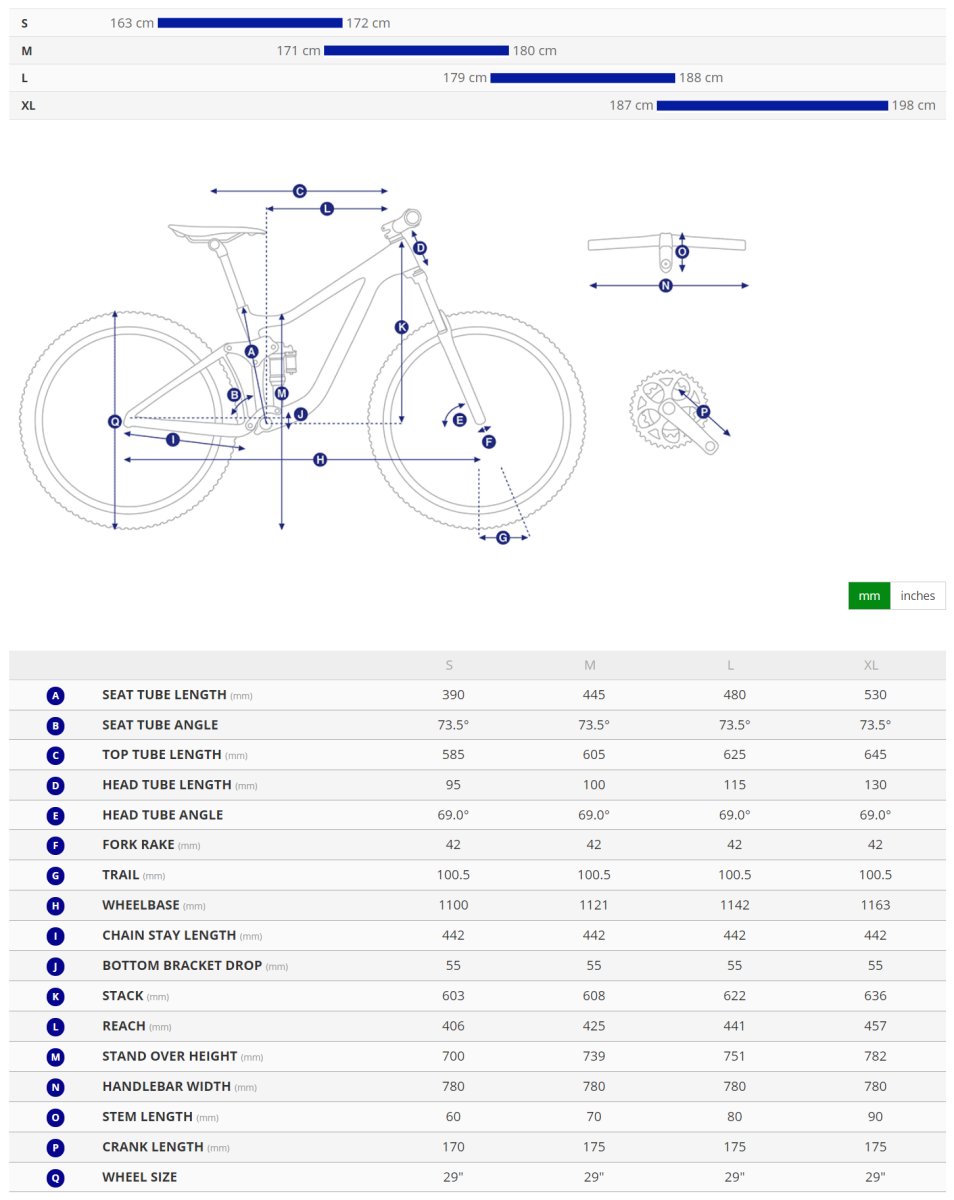The height and width of the screenshot is (1200, 954).
Task: Click the K marker beside Stack
Action: tap(56, 996)
